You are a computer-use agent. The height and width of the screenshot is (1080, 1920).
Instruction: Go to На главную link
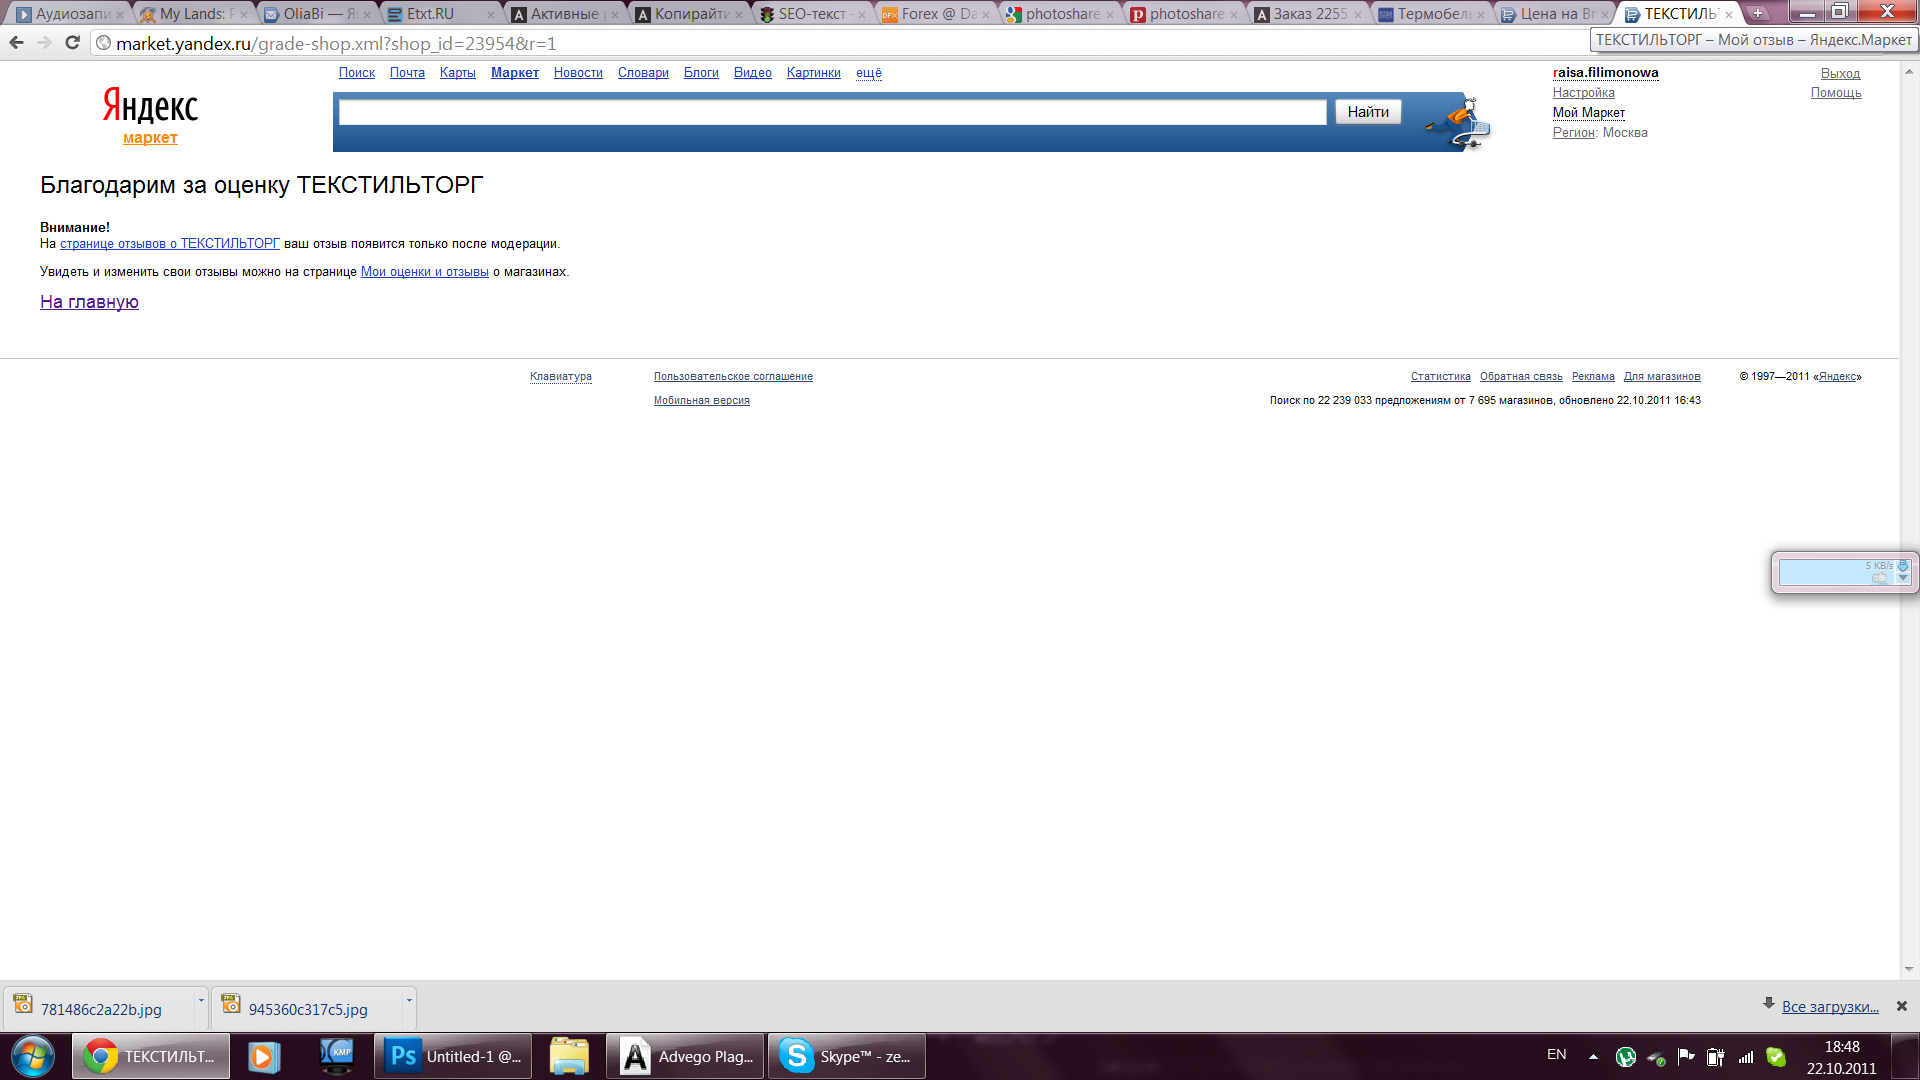point(89,302)
